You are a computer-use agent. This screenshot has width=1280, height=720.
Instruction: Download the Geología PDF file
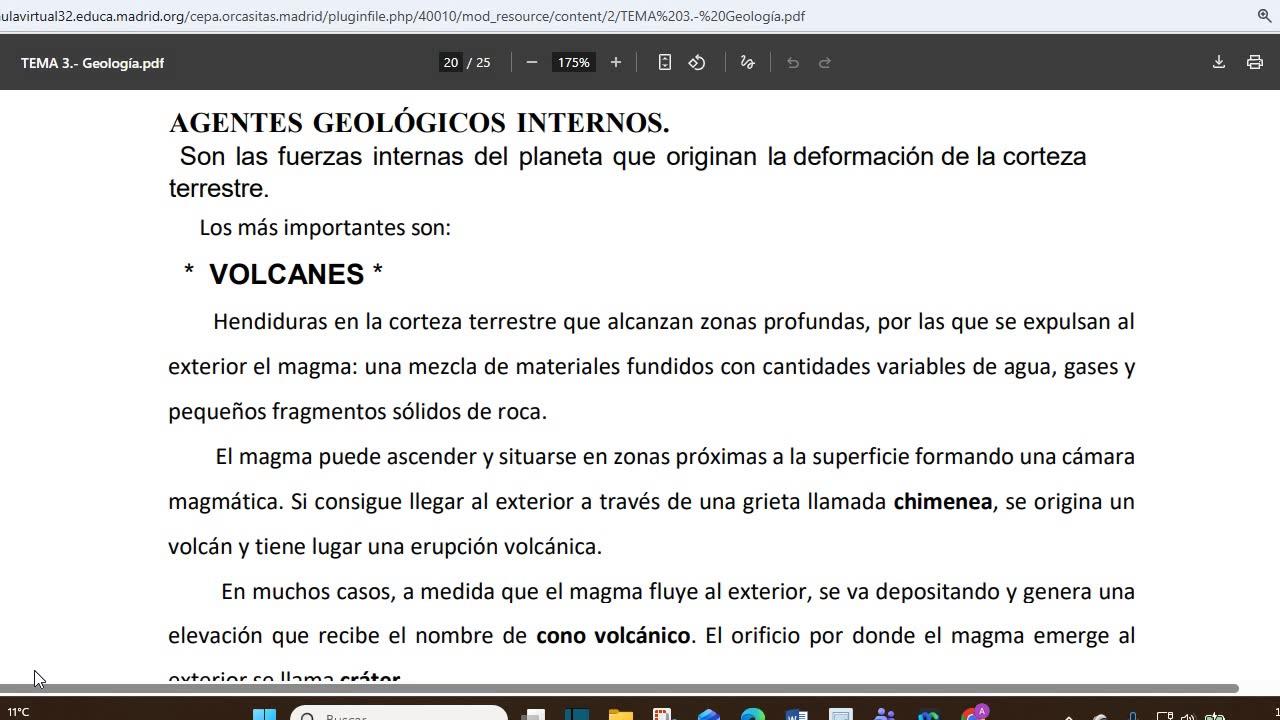1219,62
